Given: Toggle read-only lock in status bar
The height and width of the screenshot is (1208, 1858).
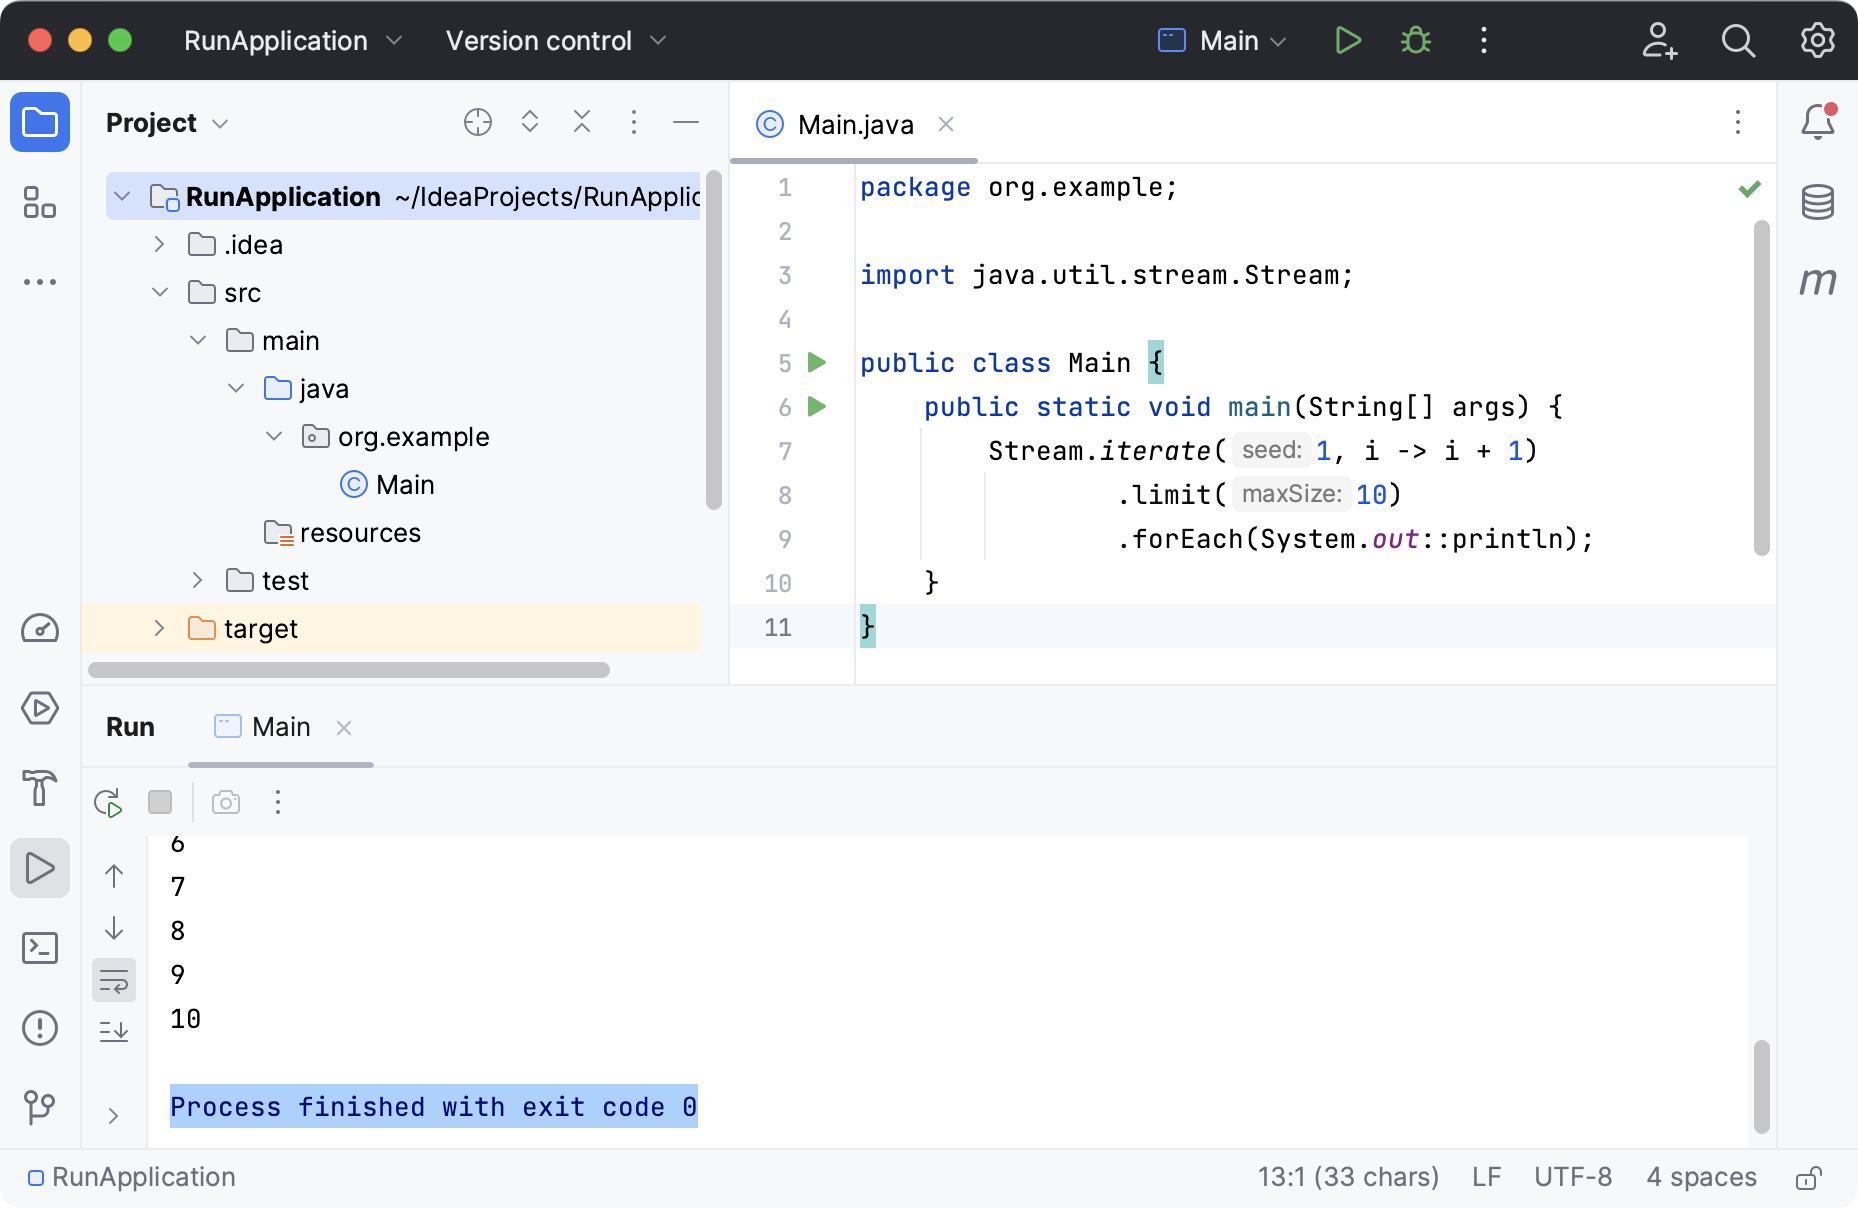Looking at the screenshot, I should click(x=1808, y=1178).
